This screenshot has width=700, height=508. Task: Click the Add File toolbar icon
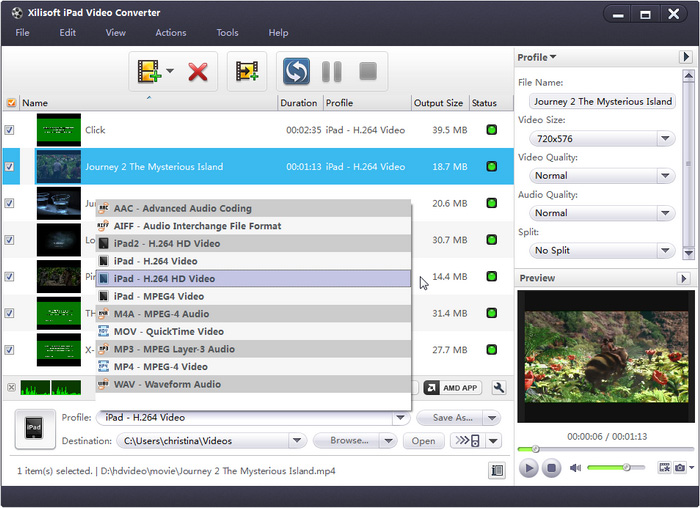pos(149,71)
